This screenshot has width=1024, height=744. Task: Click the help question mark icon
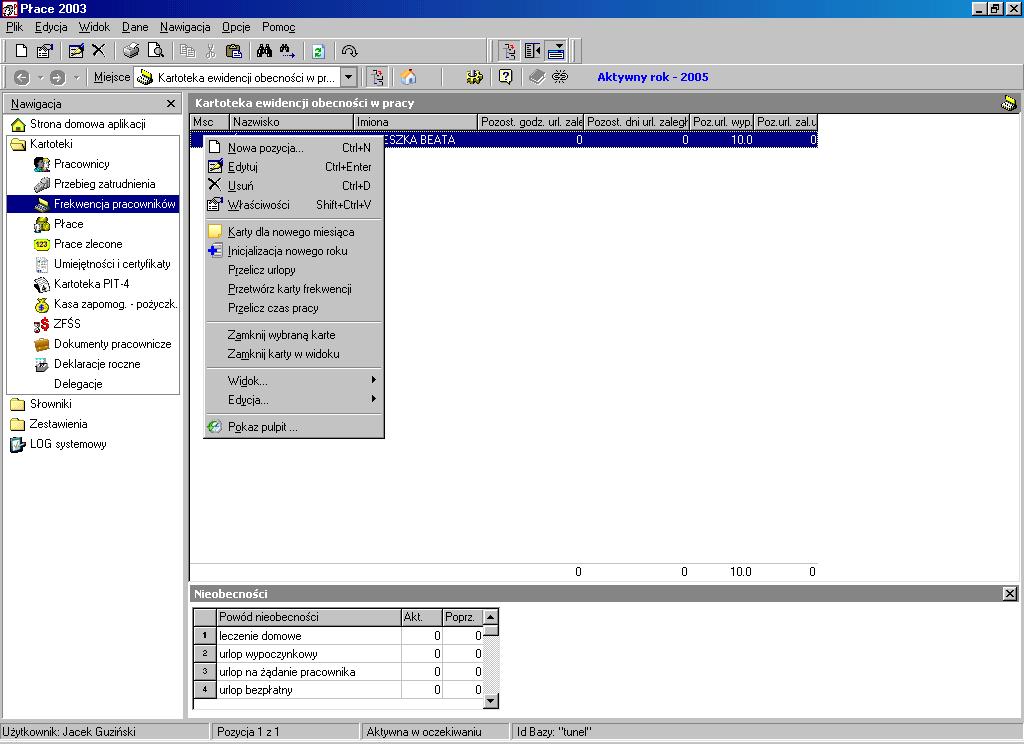(x=505, y=77)
